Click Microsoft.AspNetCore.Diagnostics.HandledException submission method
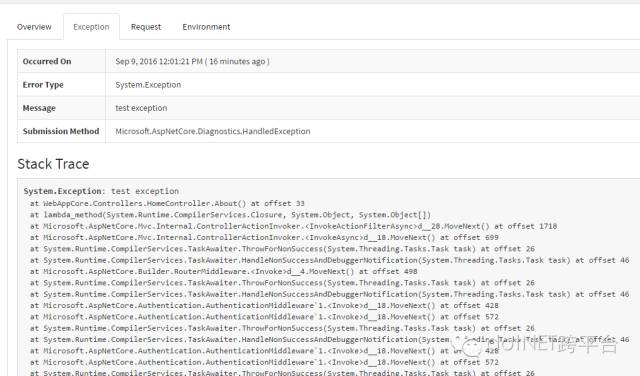 (213, 131)
